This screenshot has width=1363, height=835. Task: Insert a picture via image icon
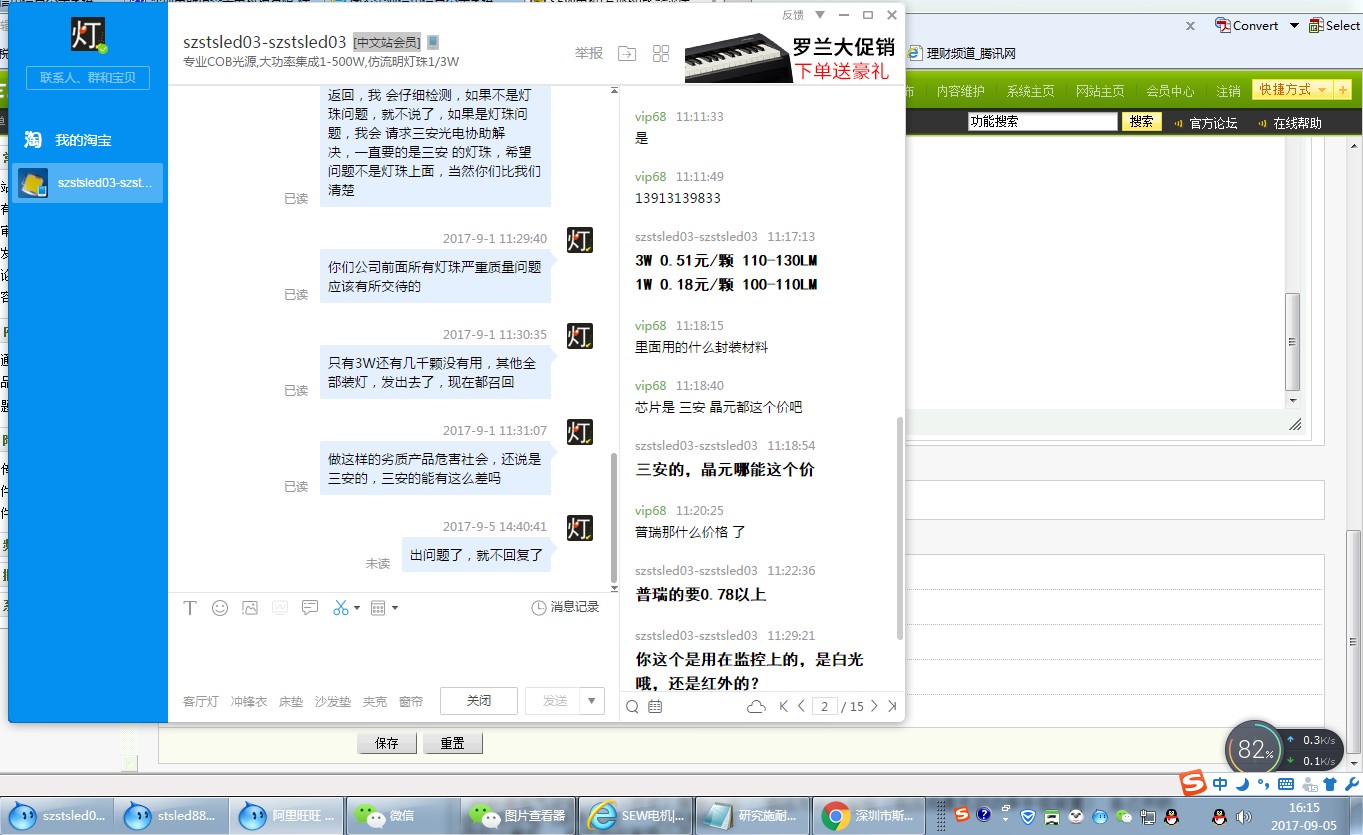pos(250,607)
